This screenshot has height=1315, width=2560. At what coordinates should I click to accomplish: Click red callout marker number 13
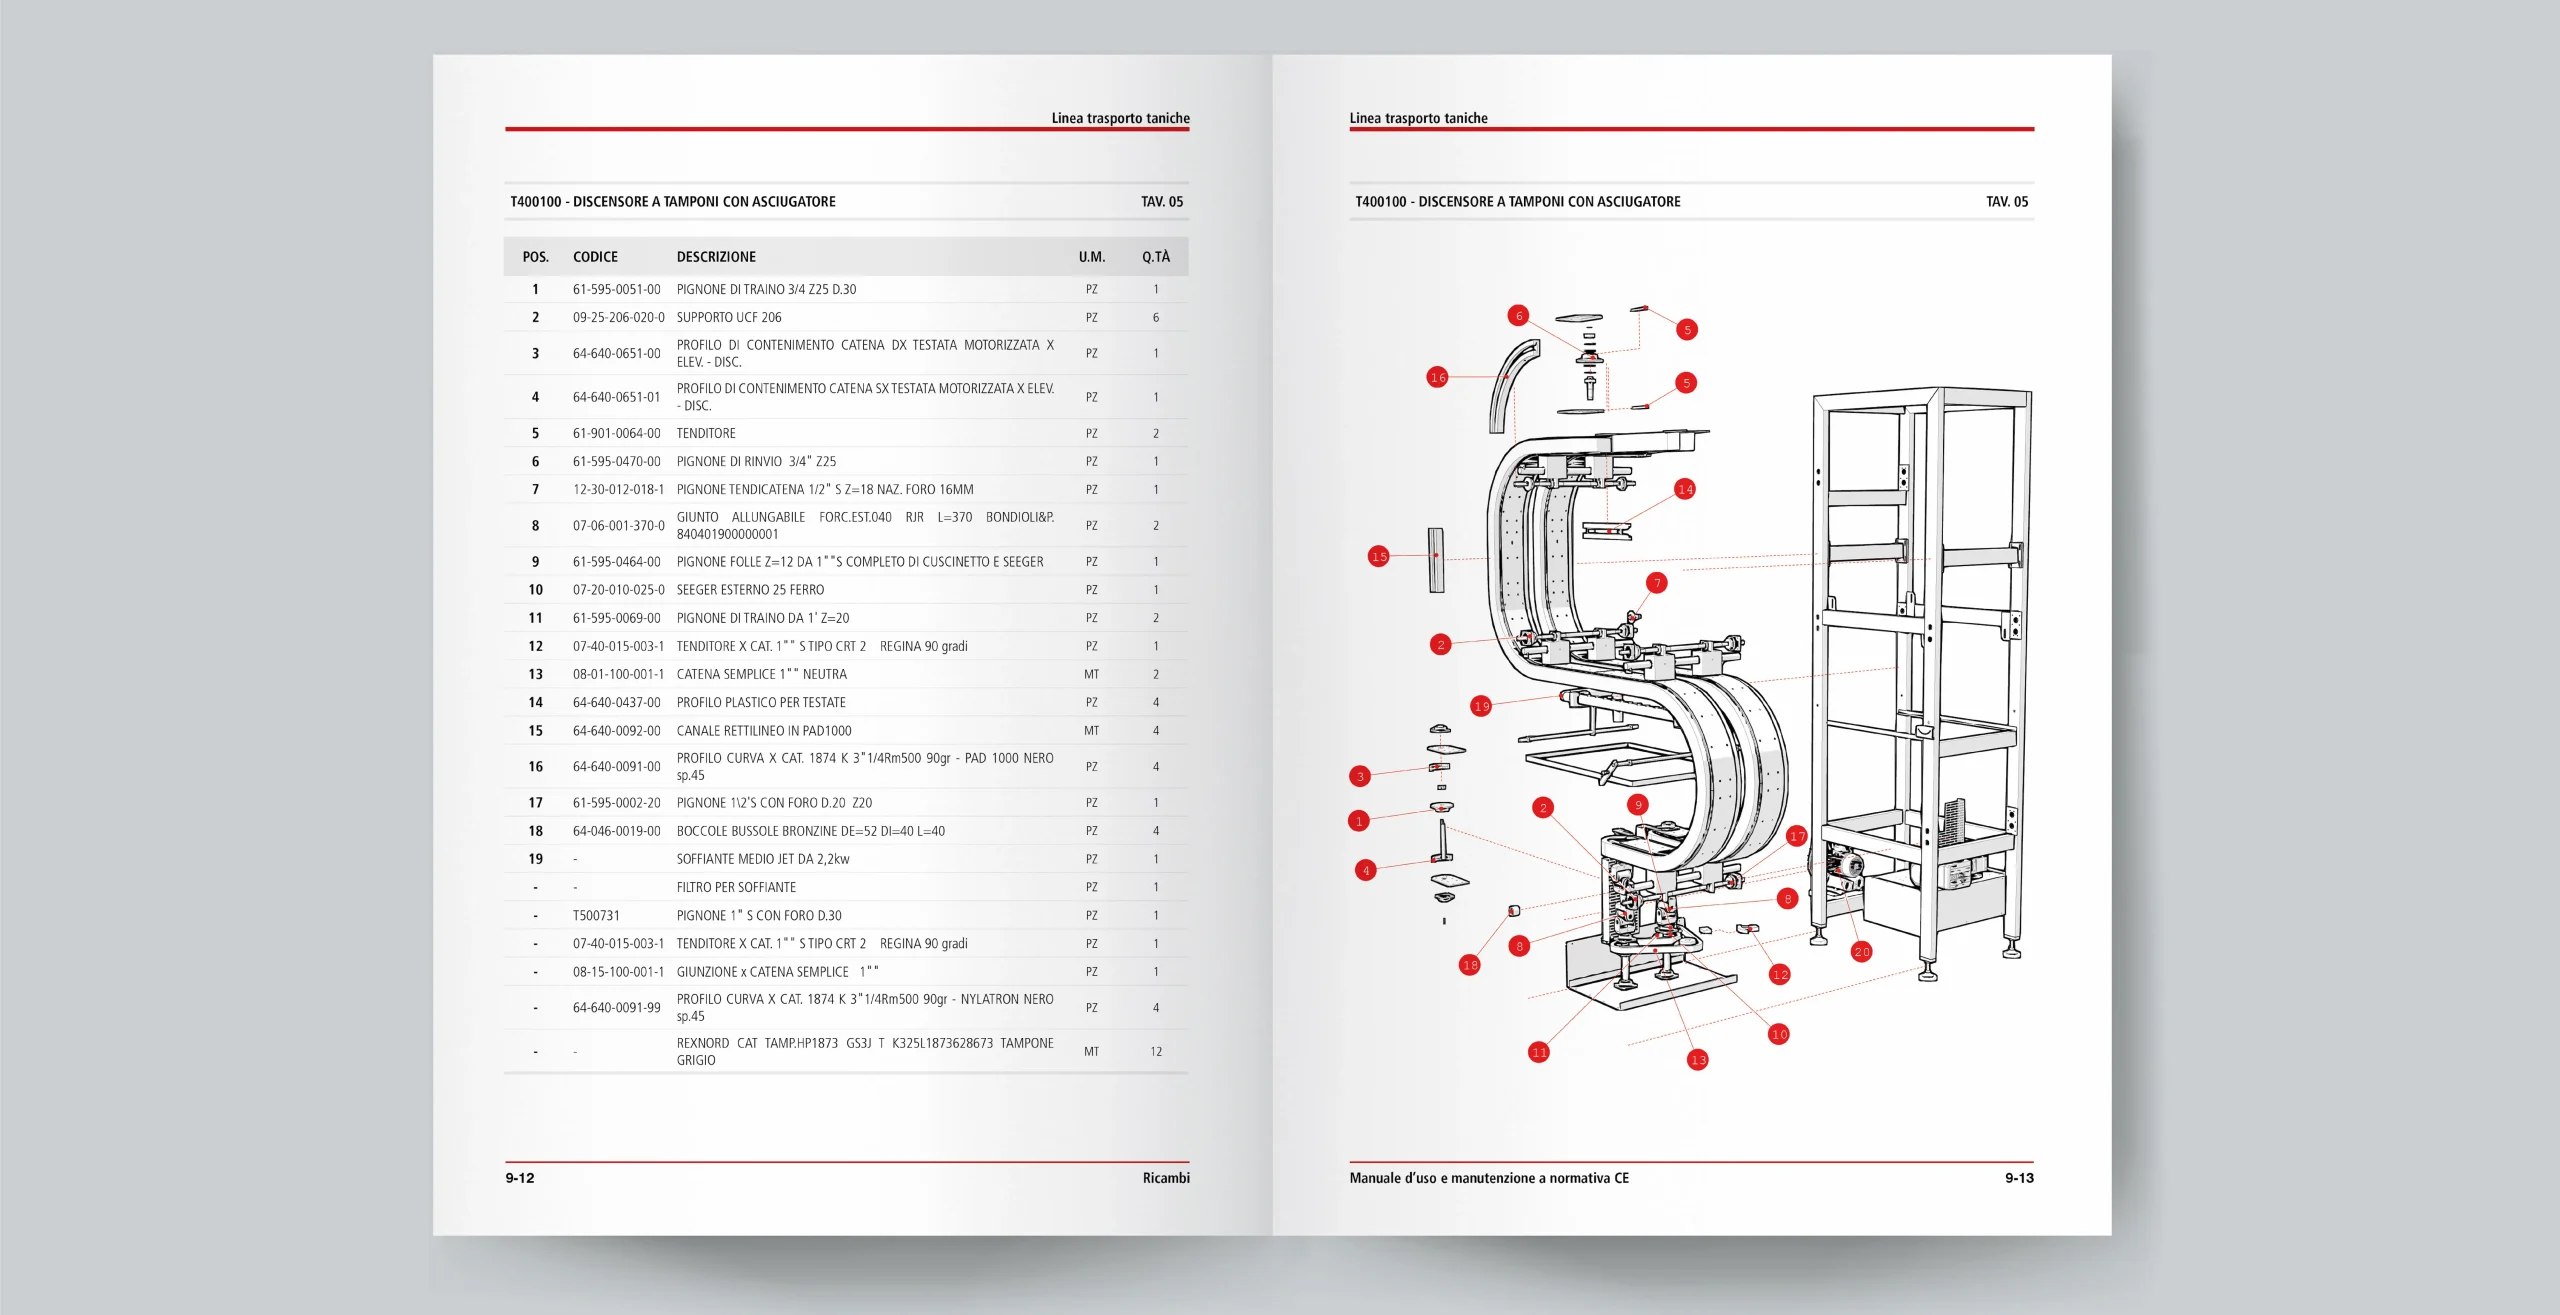pyautogui.click(x=1698, y=1059)
